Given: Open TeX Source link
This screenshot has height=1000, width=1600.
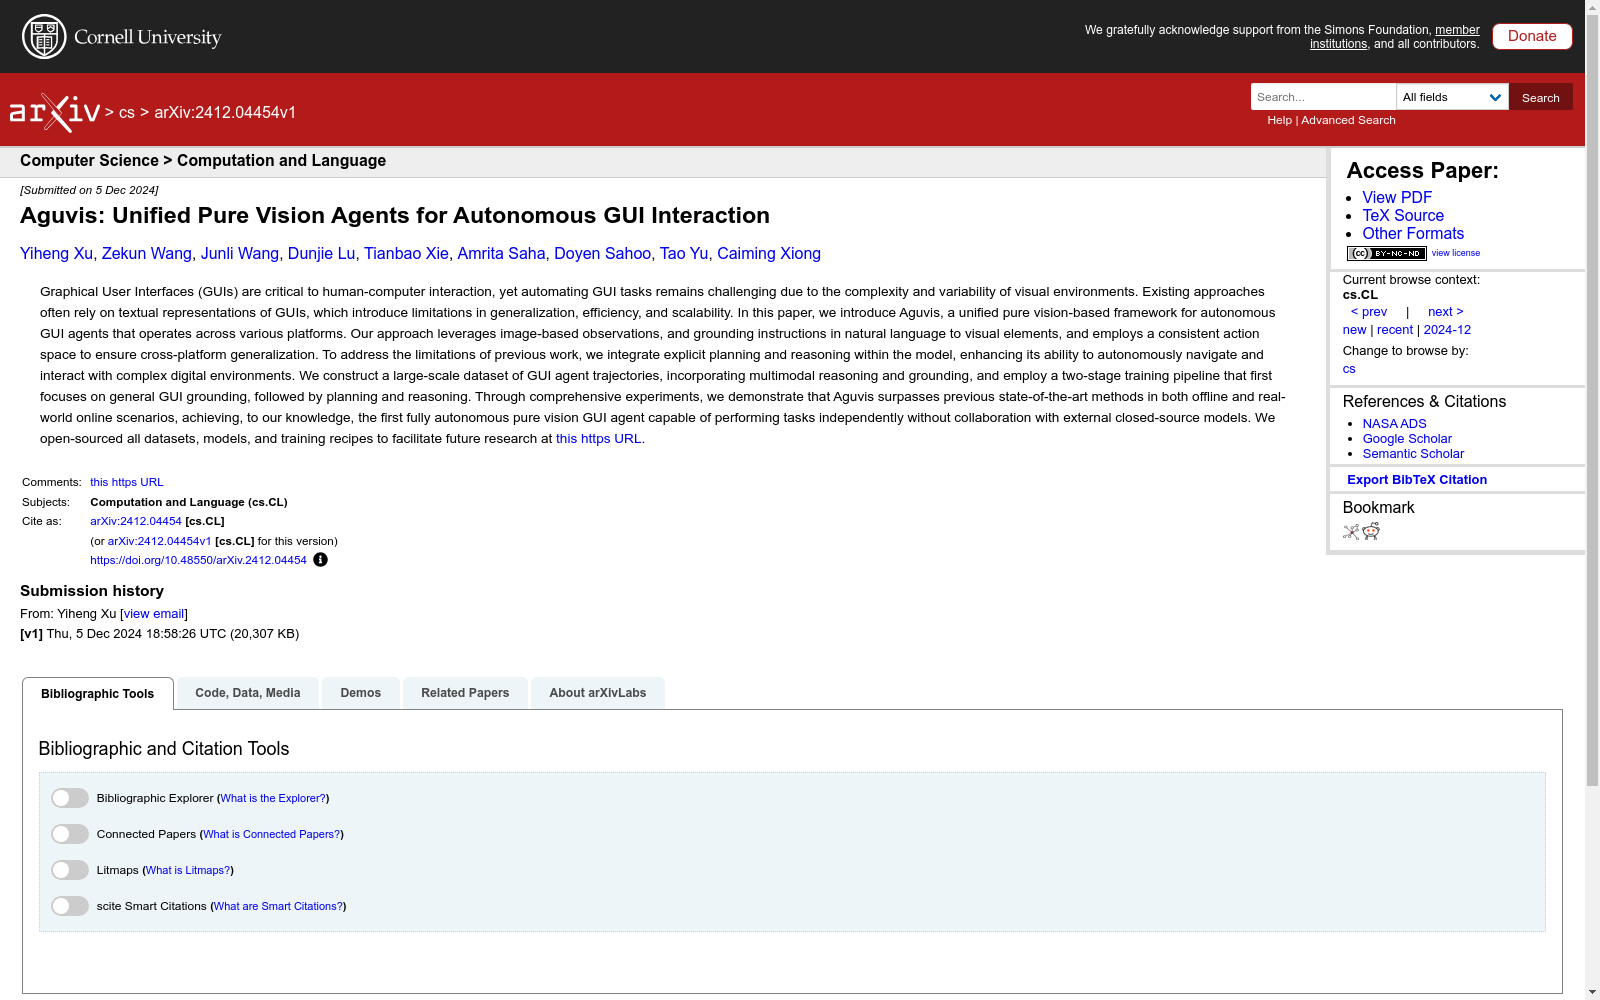Looking at the screenshot, I should pyautogui.click(x=1403, y=216).
